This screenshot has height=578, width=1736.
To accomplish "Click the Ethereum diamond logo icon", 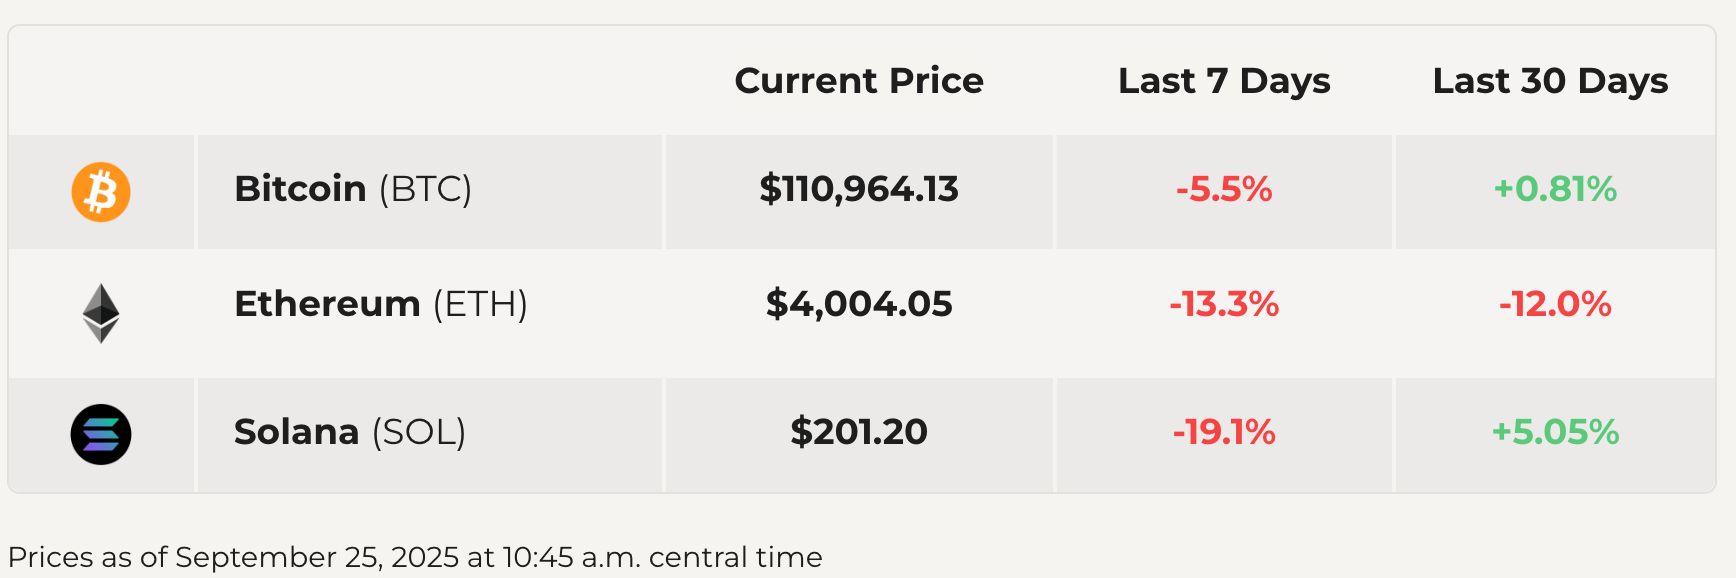I will (101, 313).
